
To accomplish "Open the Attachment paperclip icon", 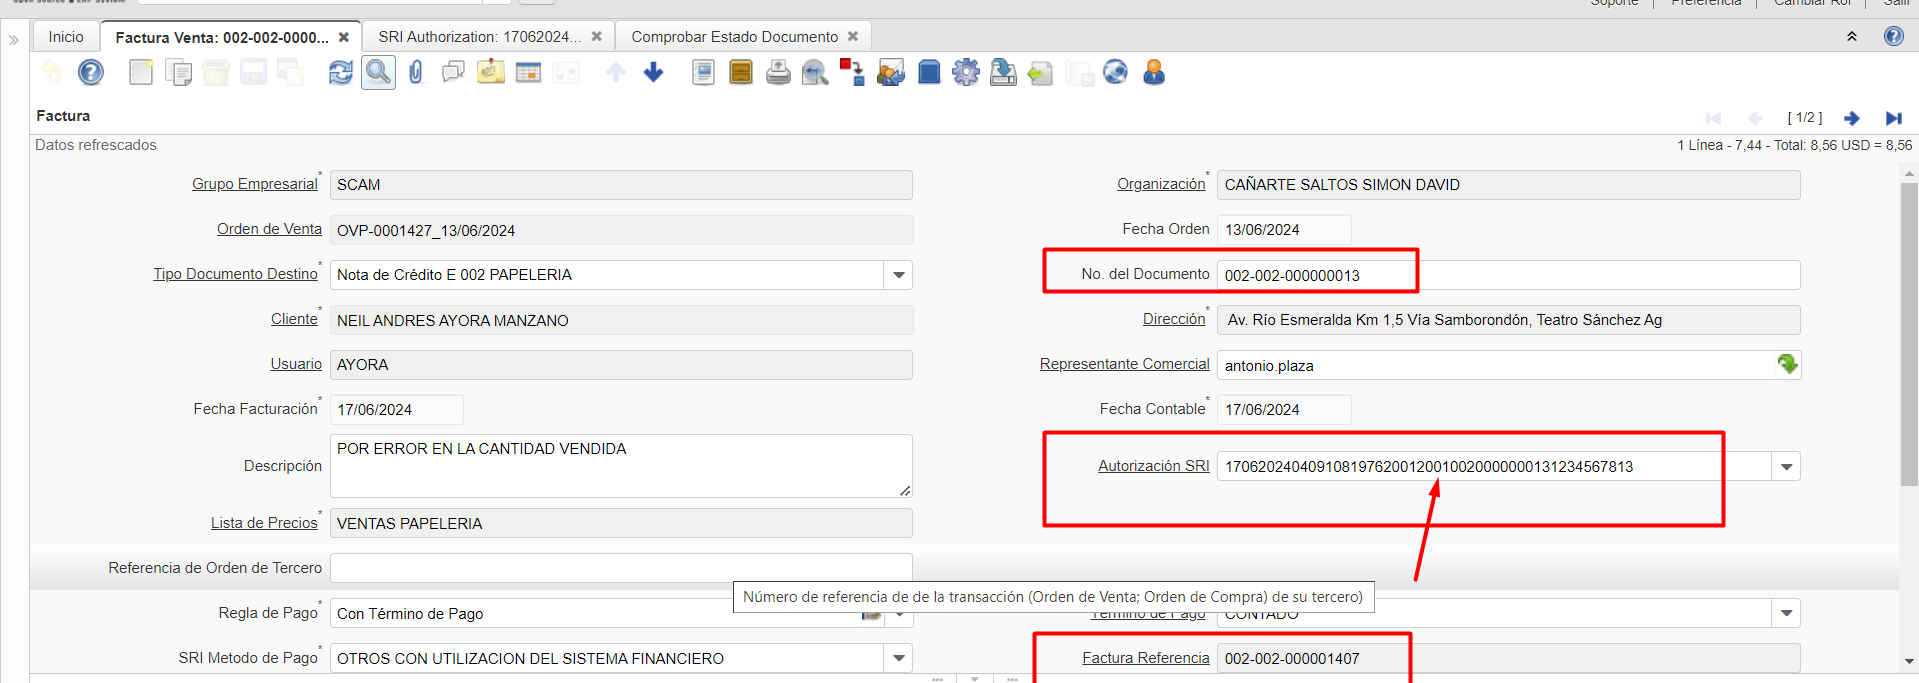I will point(416,73).
